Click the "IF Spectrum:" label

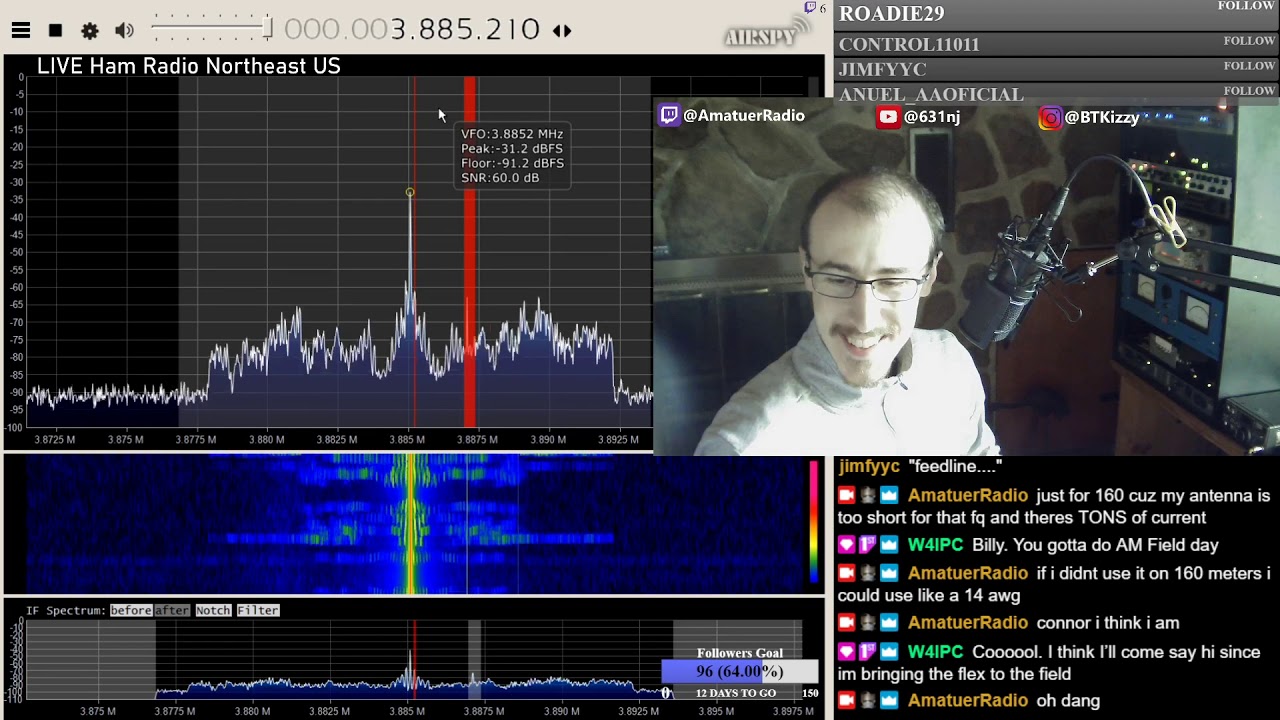pos(65,610)
